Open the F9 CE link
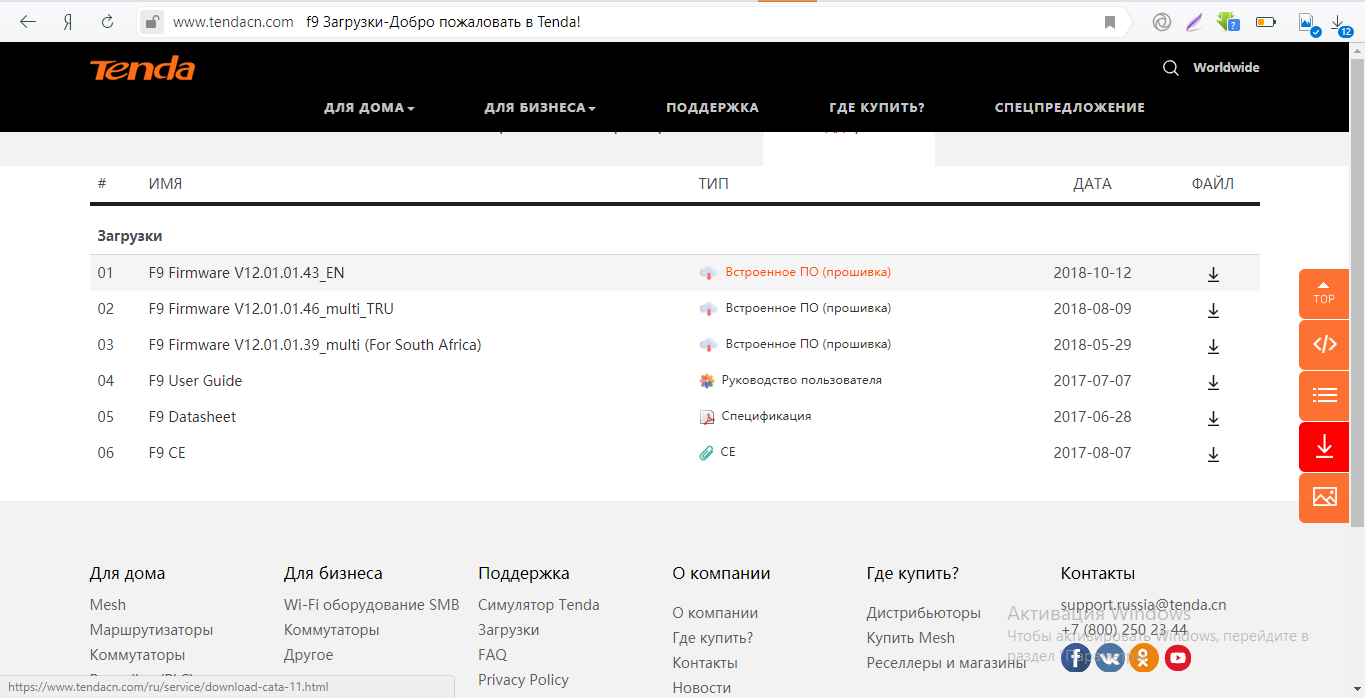 167,453
